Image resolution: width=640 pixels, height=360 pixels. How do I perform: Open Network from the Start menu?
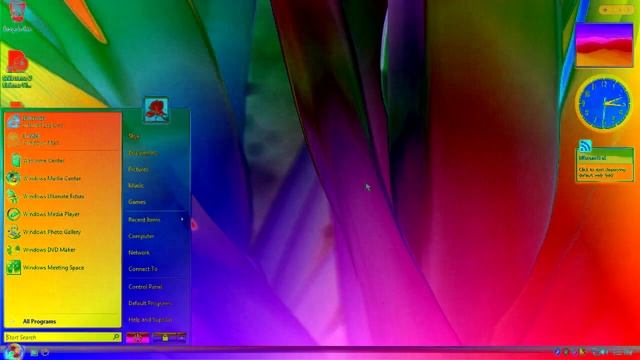139,253
